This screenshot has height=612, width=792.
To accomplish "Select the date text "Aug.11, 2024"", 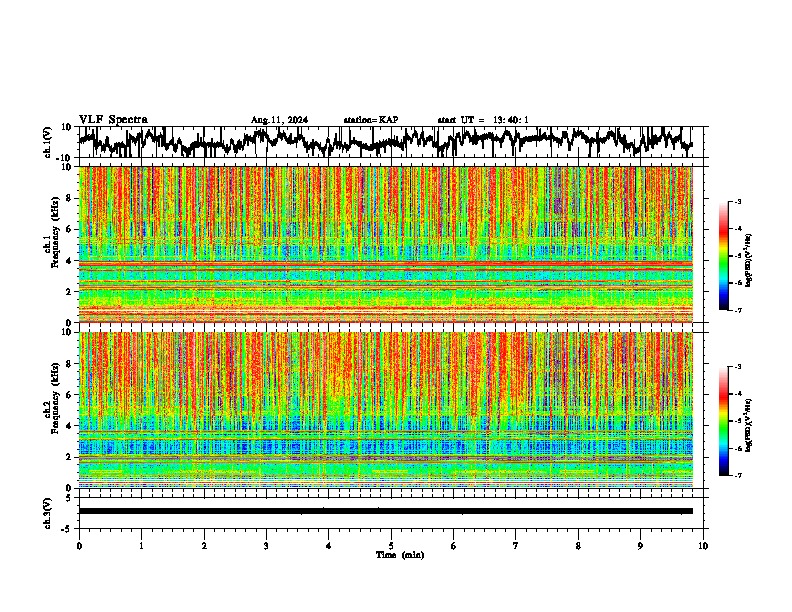I will [279, 120].
